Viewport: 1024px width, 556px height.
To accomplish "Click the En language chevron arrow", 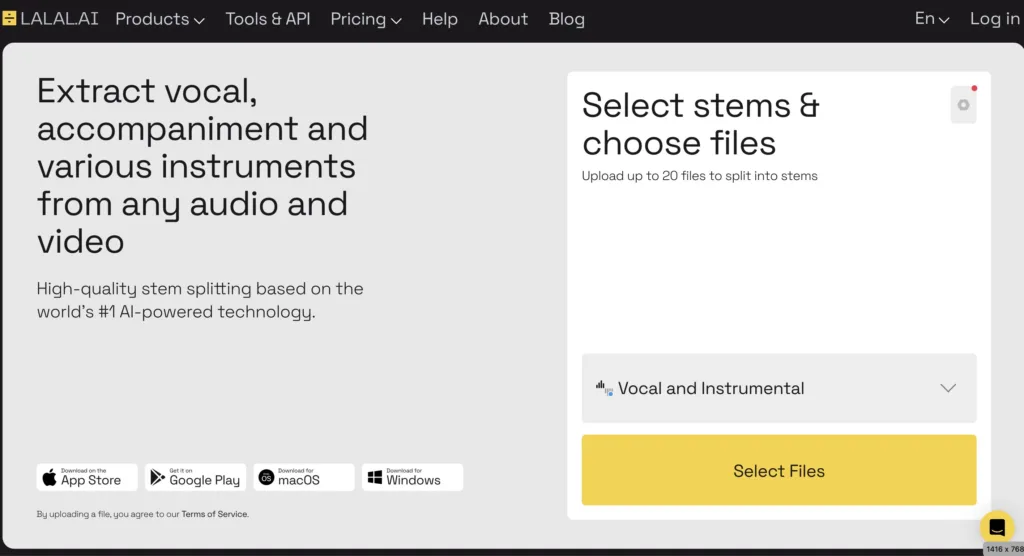I will point(944,21).
